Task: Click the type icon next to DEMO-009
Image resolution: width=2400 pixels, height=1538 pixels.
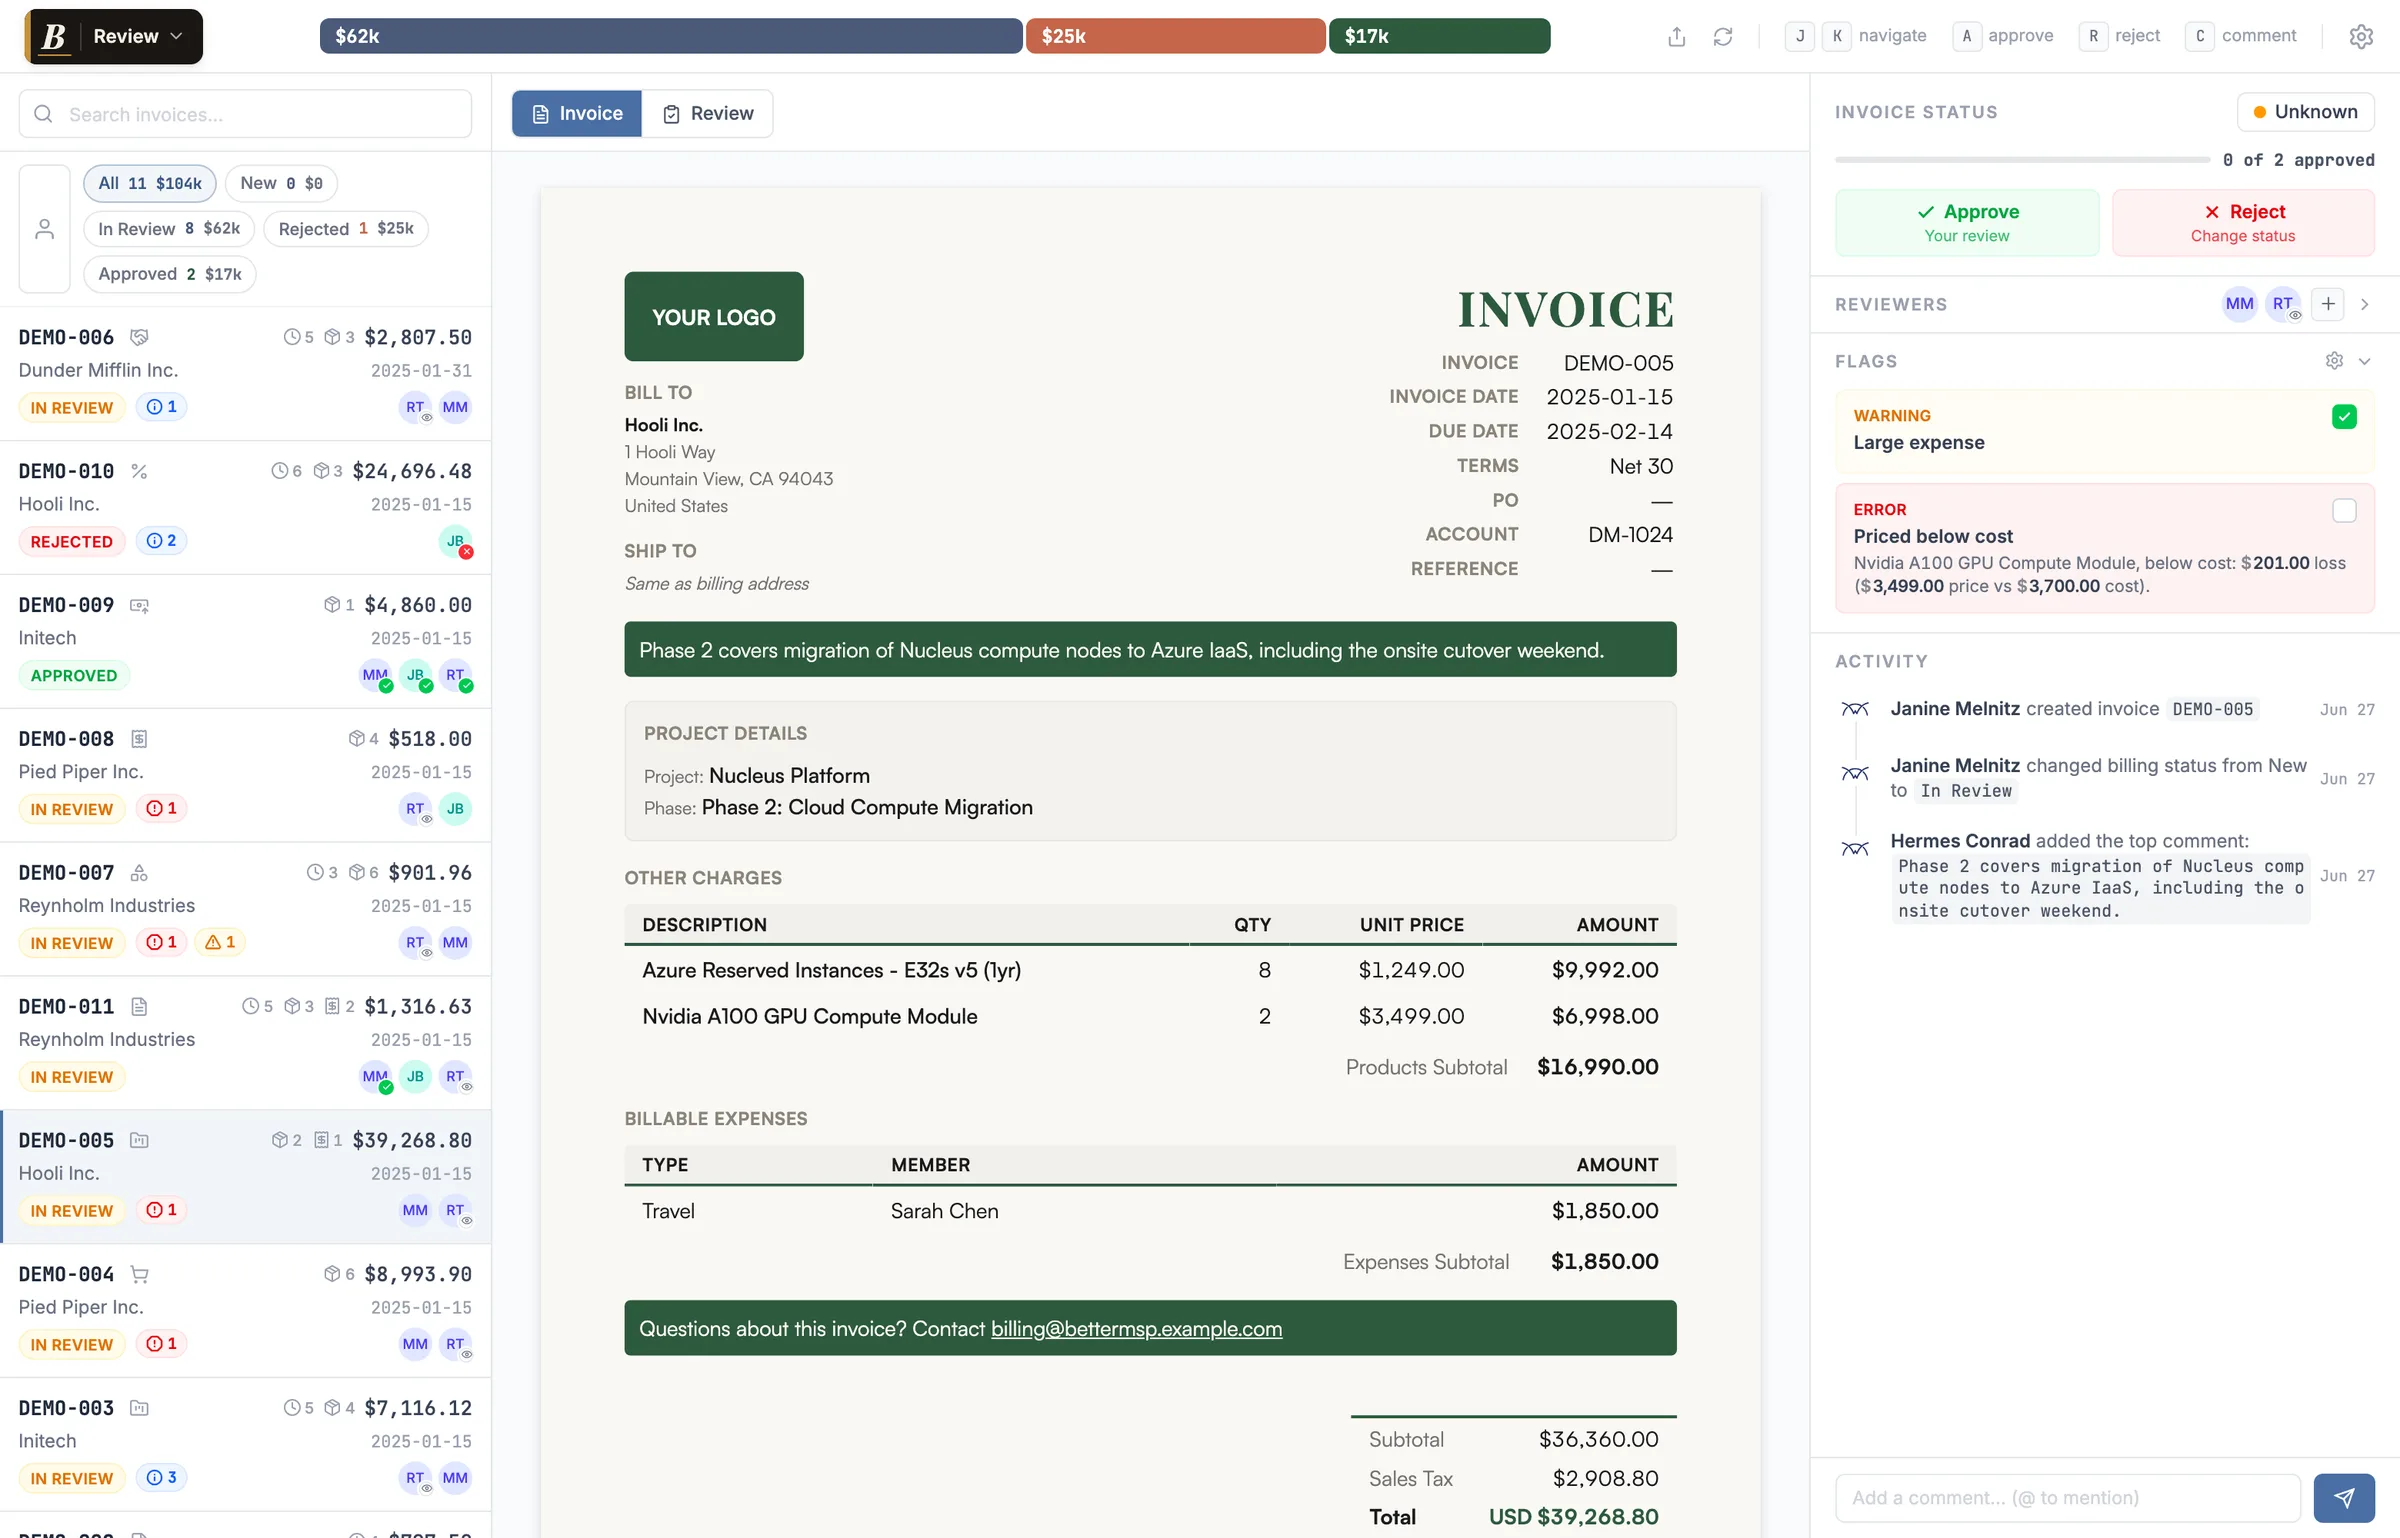Action: 139,605
